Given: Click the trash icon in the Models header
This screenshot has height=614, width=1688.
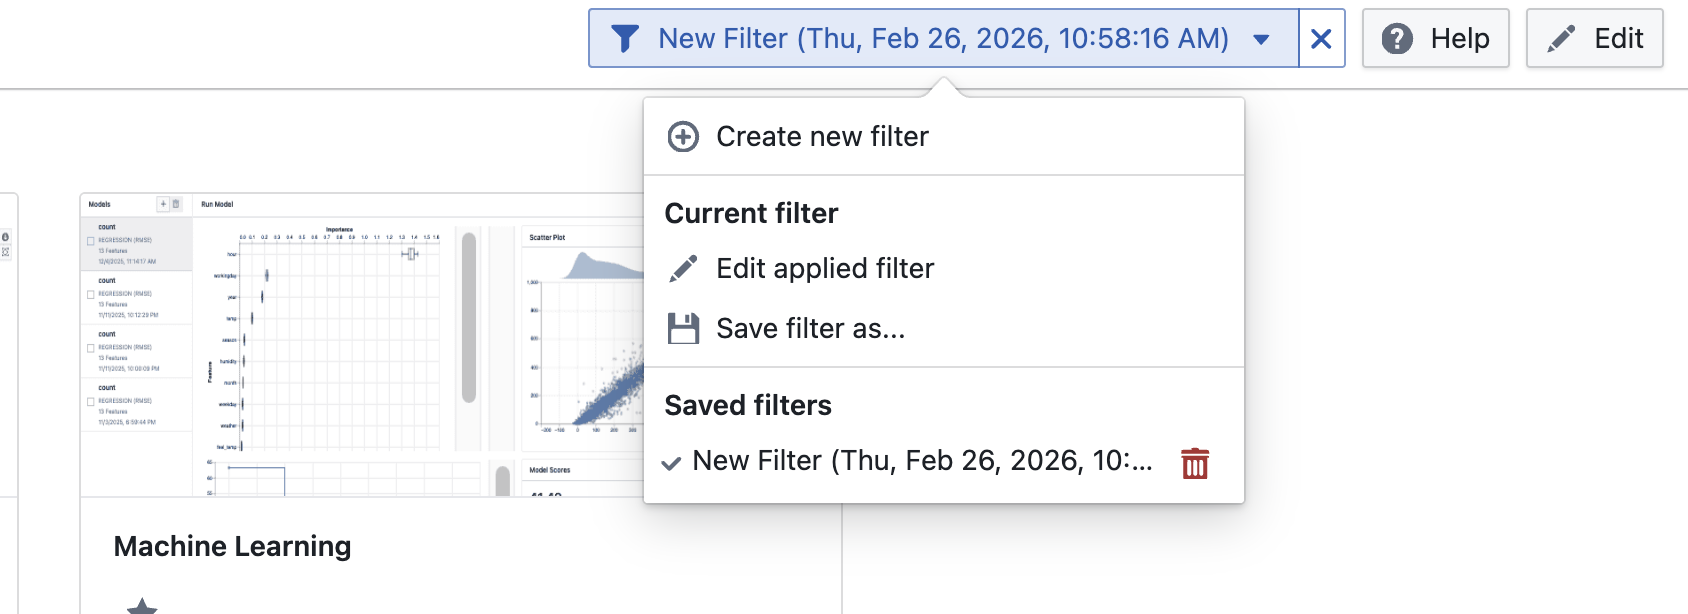Looking at the screenshot, I should [176, 204].
